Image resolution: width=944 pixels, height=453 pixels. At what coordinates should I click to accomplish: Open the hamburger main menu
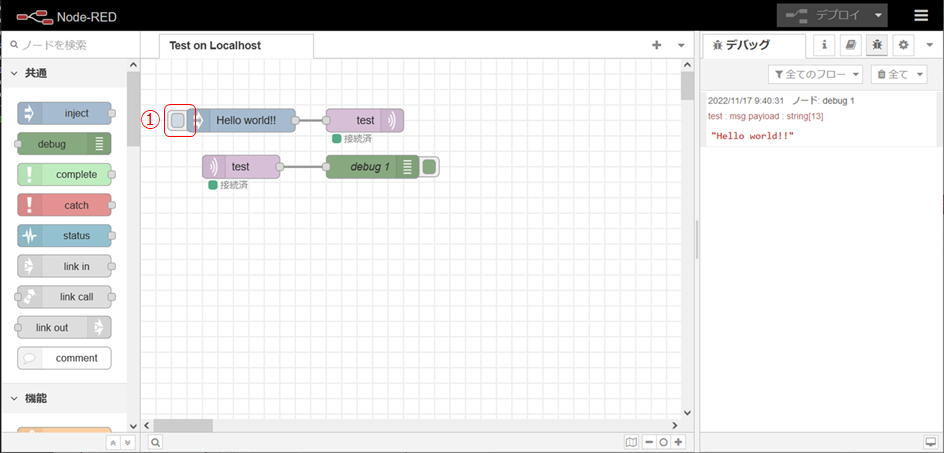point(920,15)
